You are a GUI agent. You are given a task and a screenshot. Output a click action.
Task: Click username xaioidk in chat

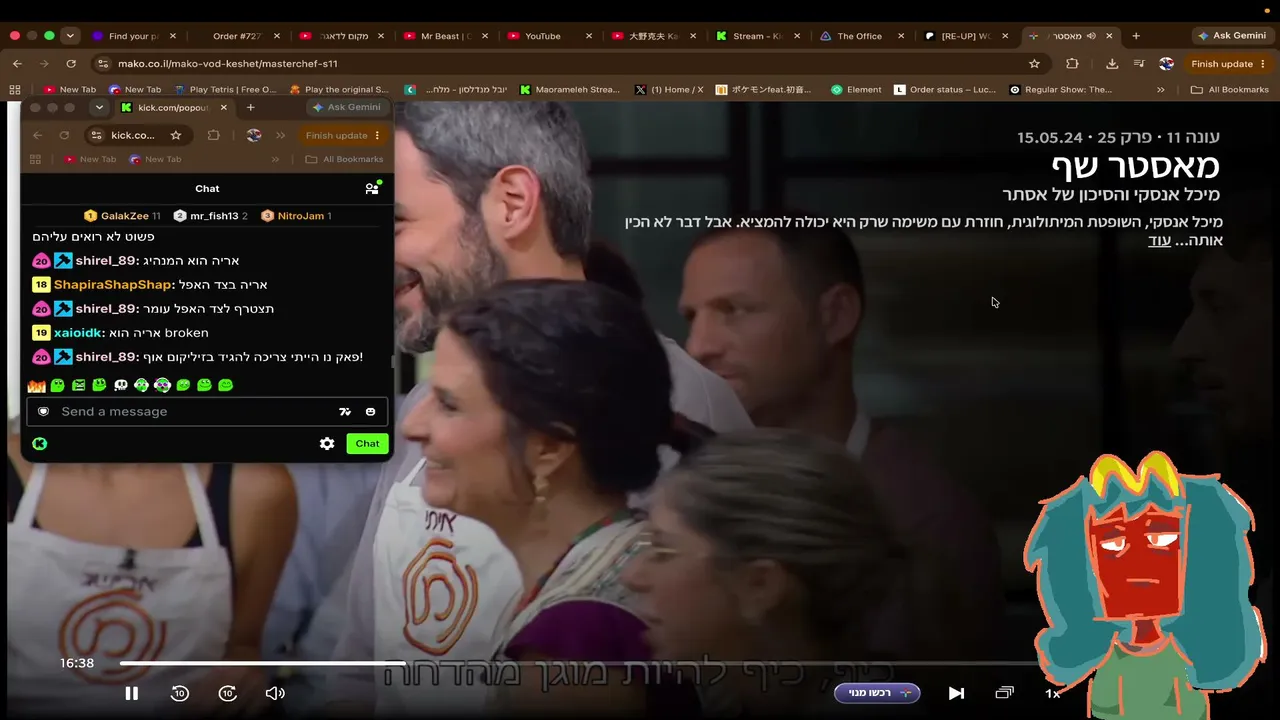click(x=80, y=333)
